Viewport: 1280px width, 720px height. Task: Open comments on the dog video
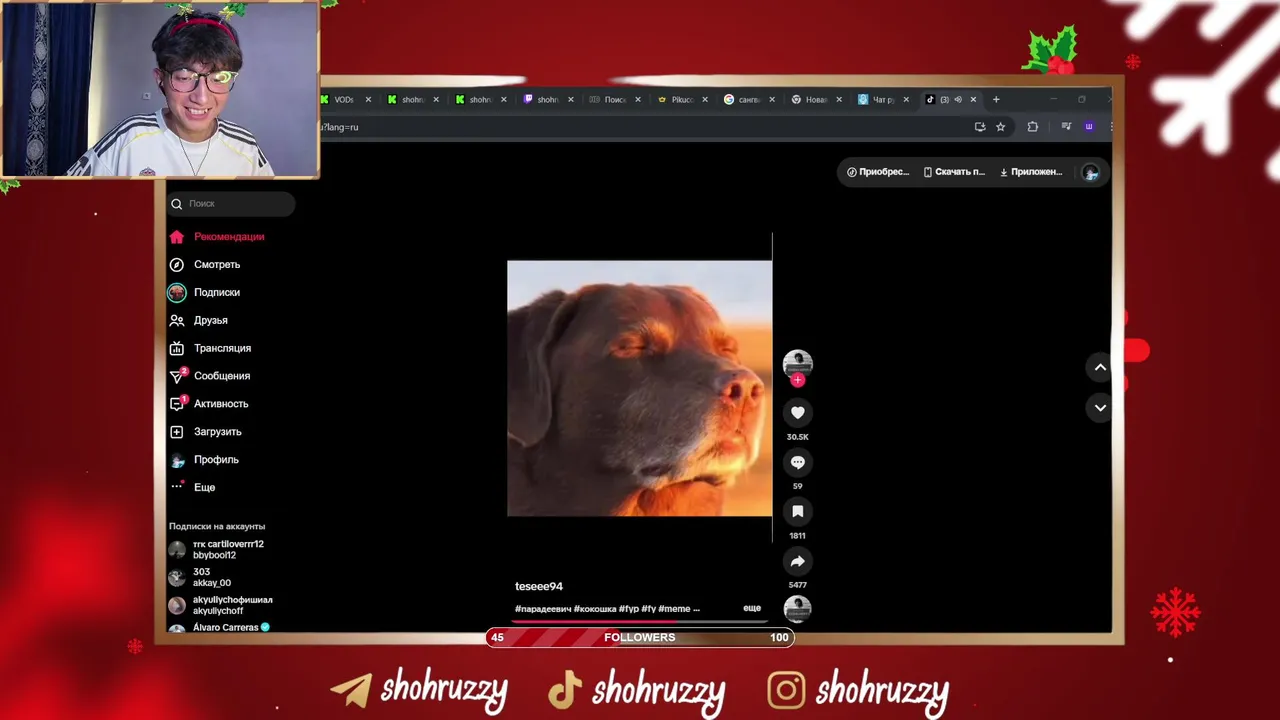tap(797, 462)
